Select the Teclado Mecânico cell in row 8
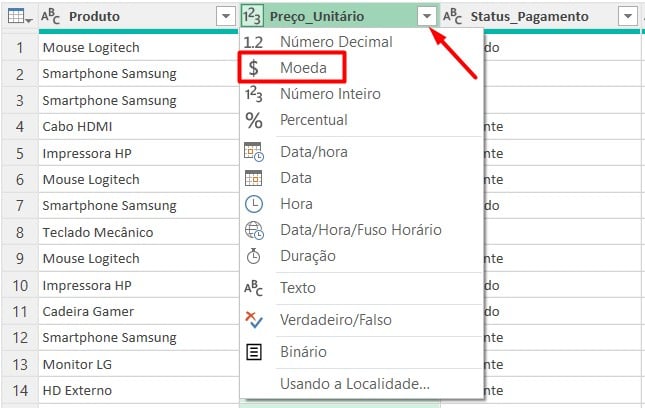Viewport: 645px width, 408px height. (98, 232)
